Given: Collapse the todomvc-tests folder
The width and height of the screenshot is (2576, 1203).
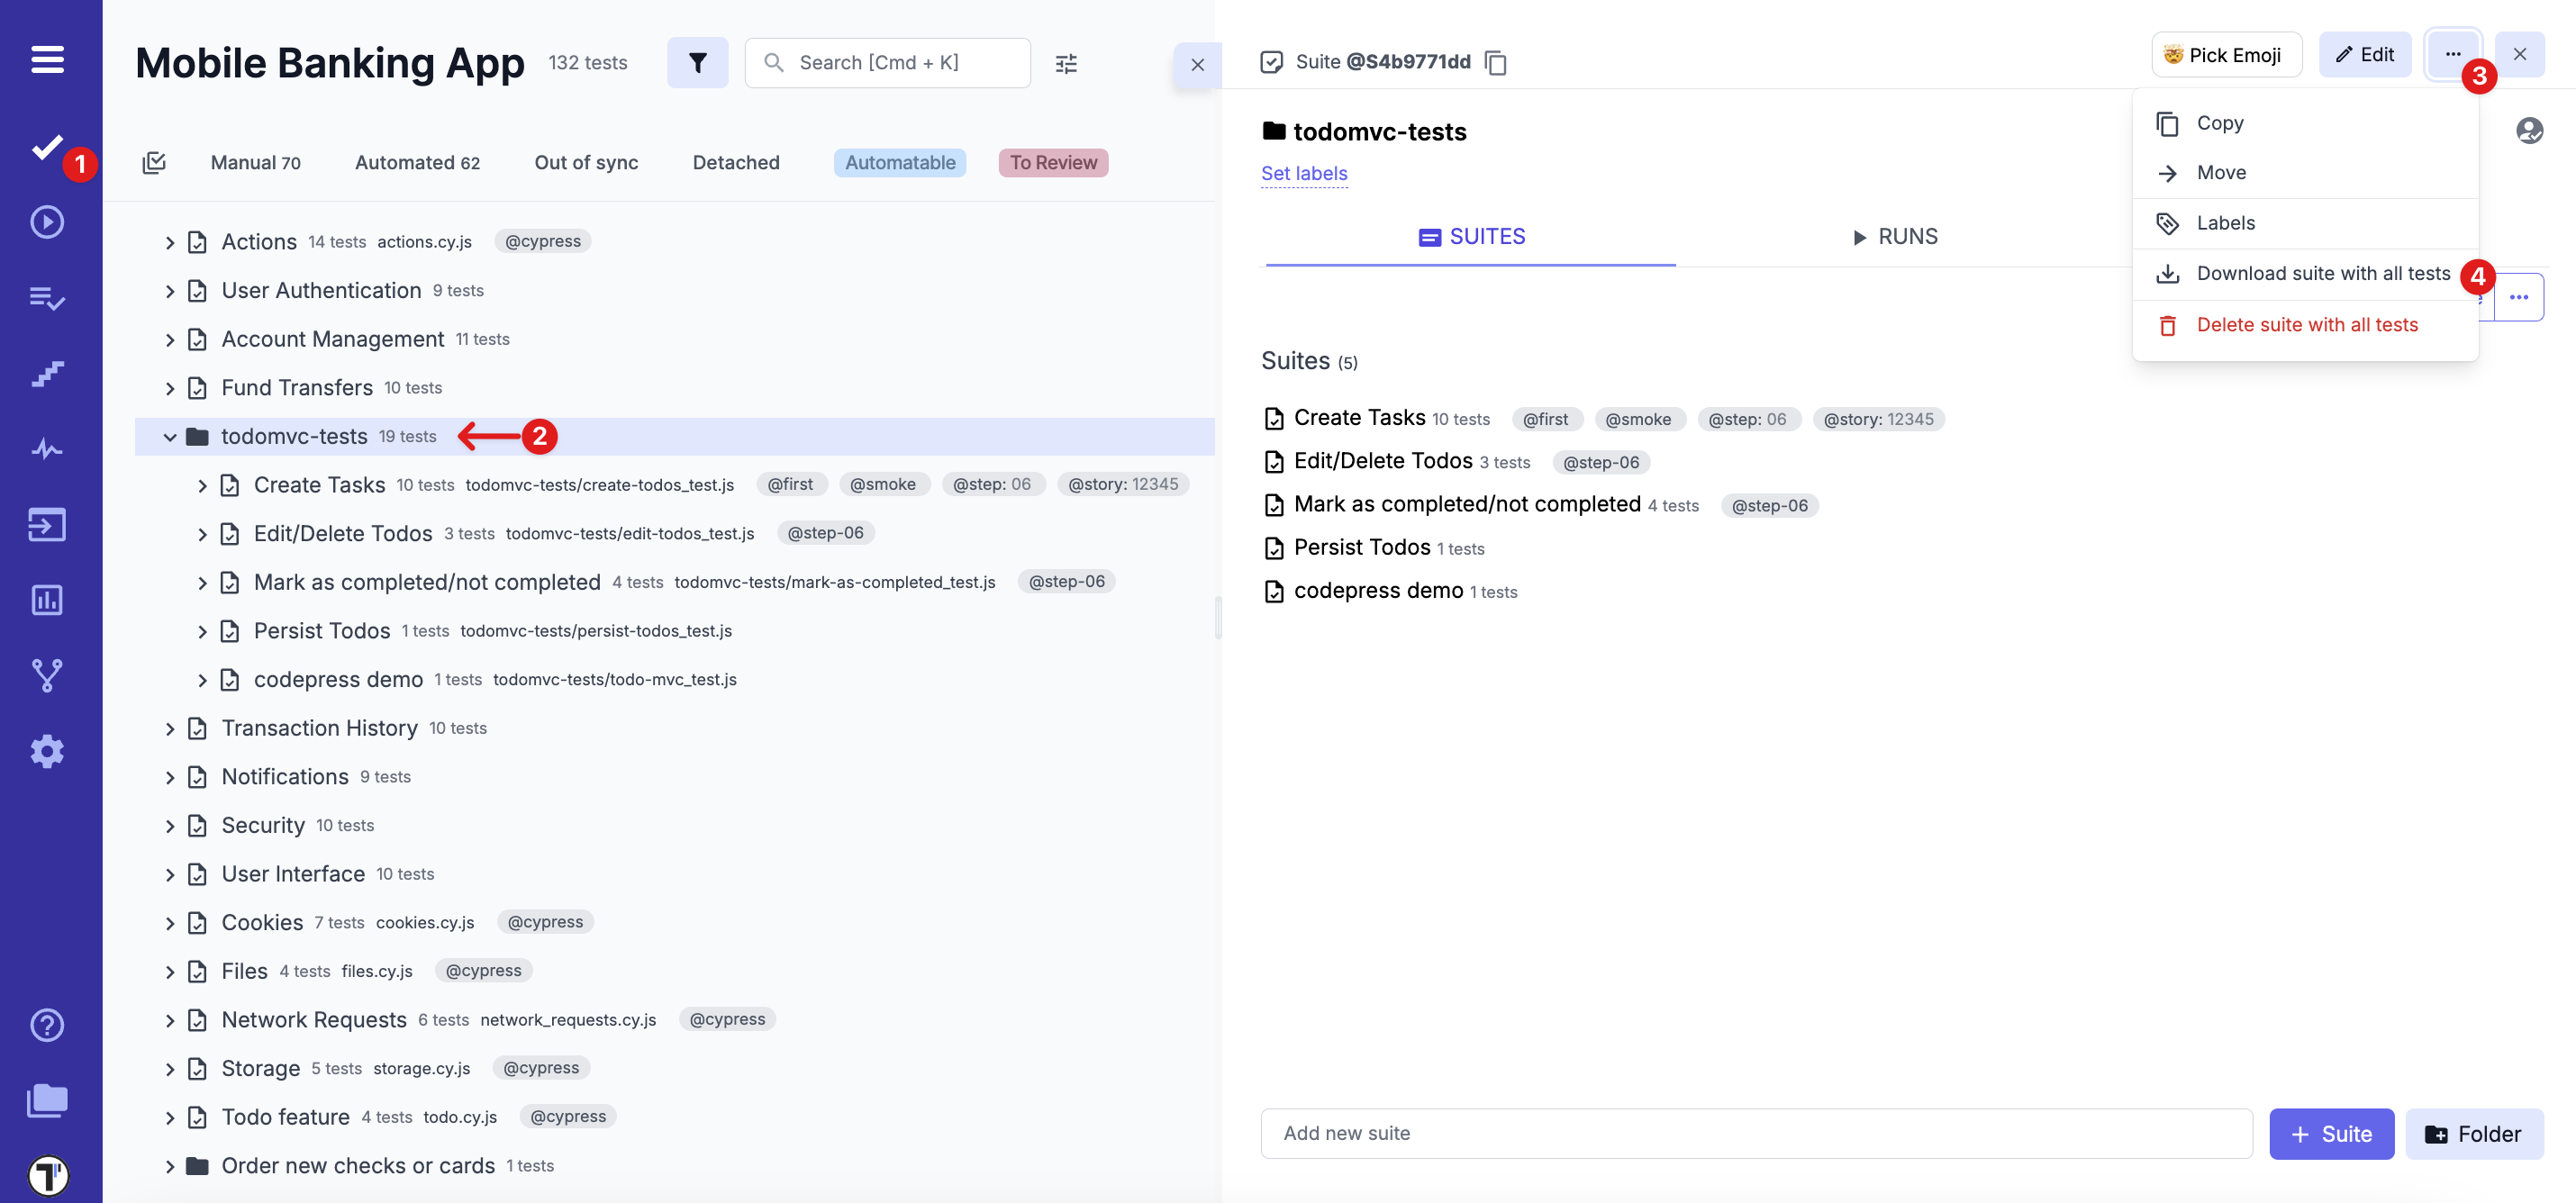Looking at the screenshot, I should (170, 436).
